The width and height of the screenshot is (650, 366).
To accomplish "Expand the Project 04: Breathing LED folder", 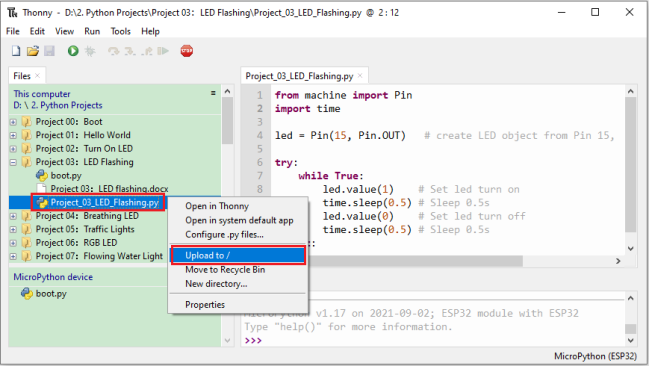I will (13, 216).
